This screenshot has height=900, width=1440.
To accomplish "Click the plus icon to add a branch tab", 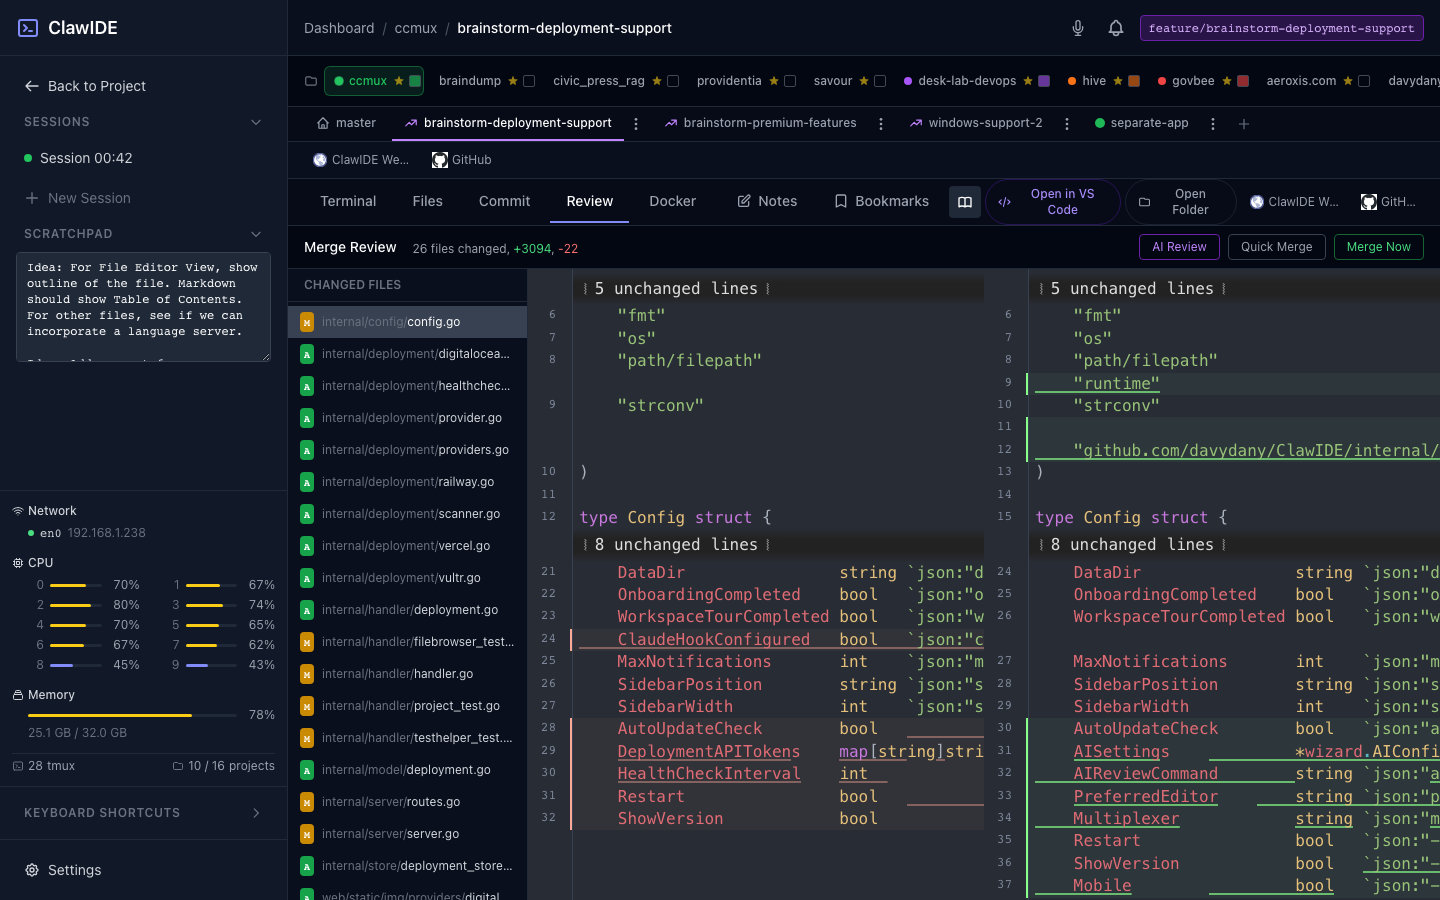I will [x=1244, y=124].
